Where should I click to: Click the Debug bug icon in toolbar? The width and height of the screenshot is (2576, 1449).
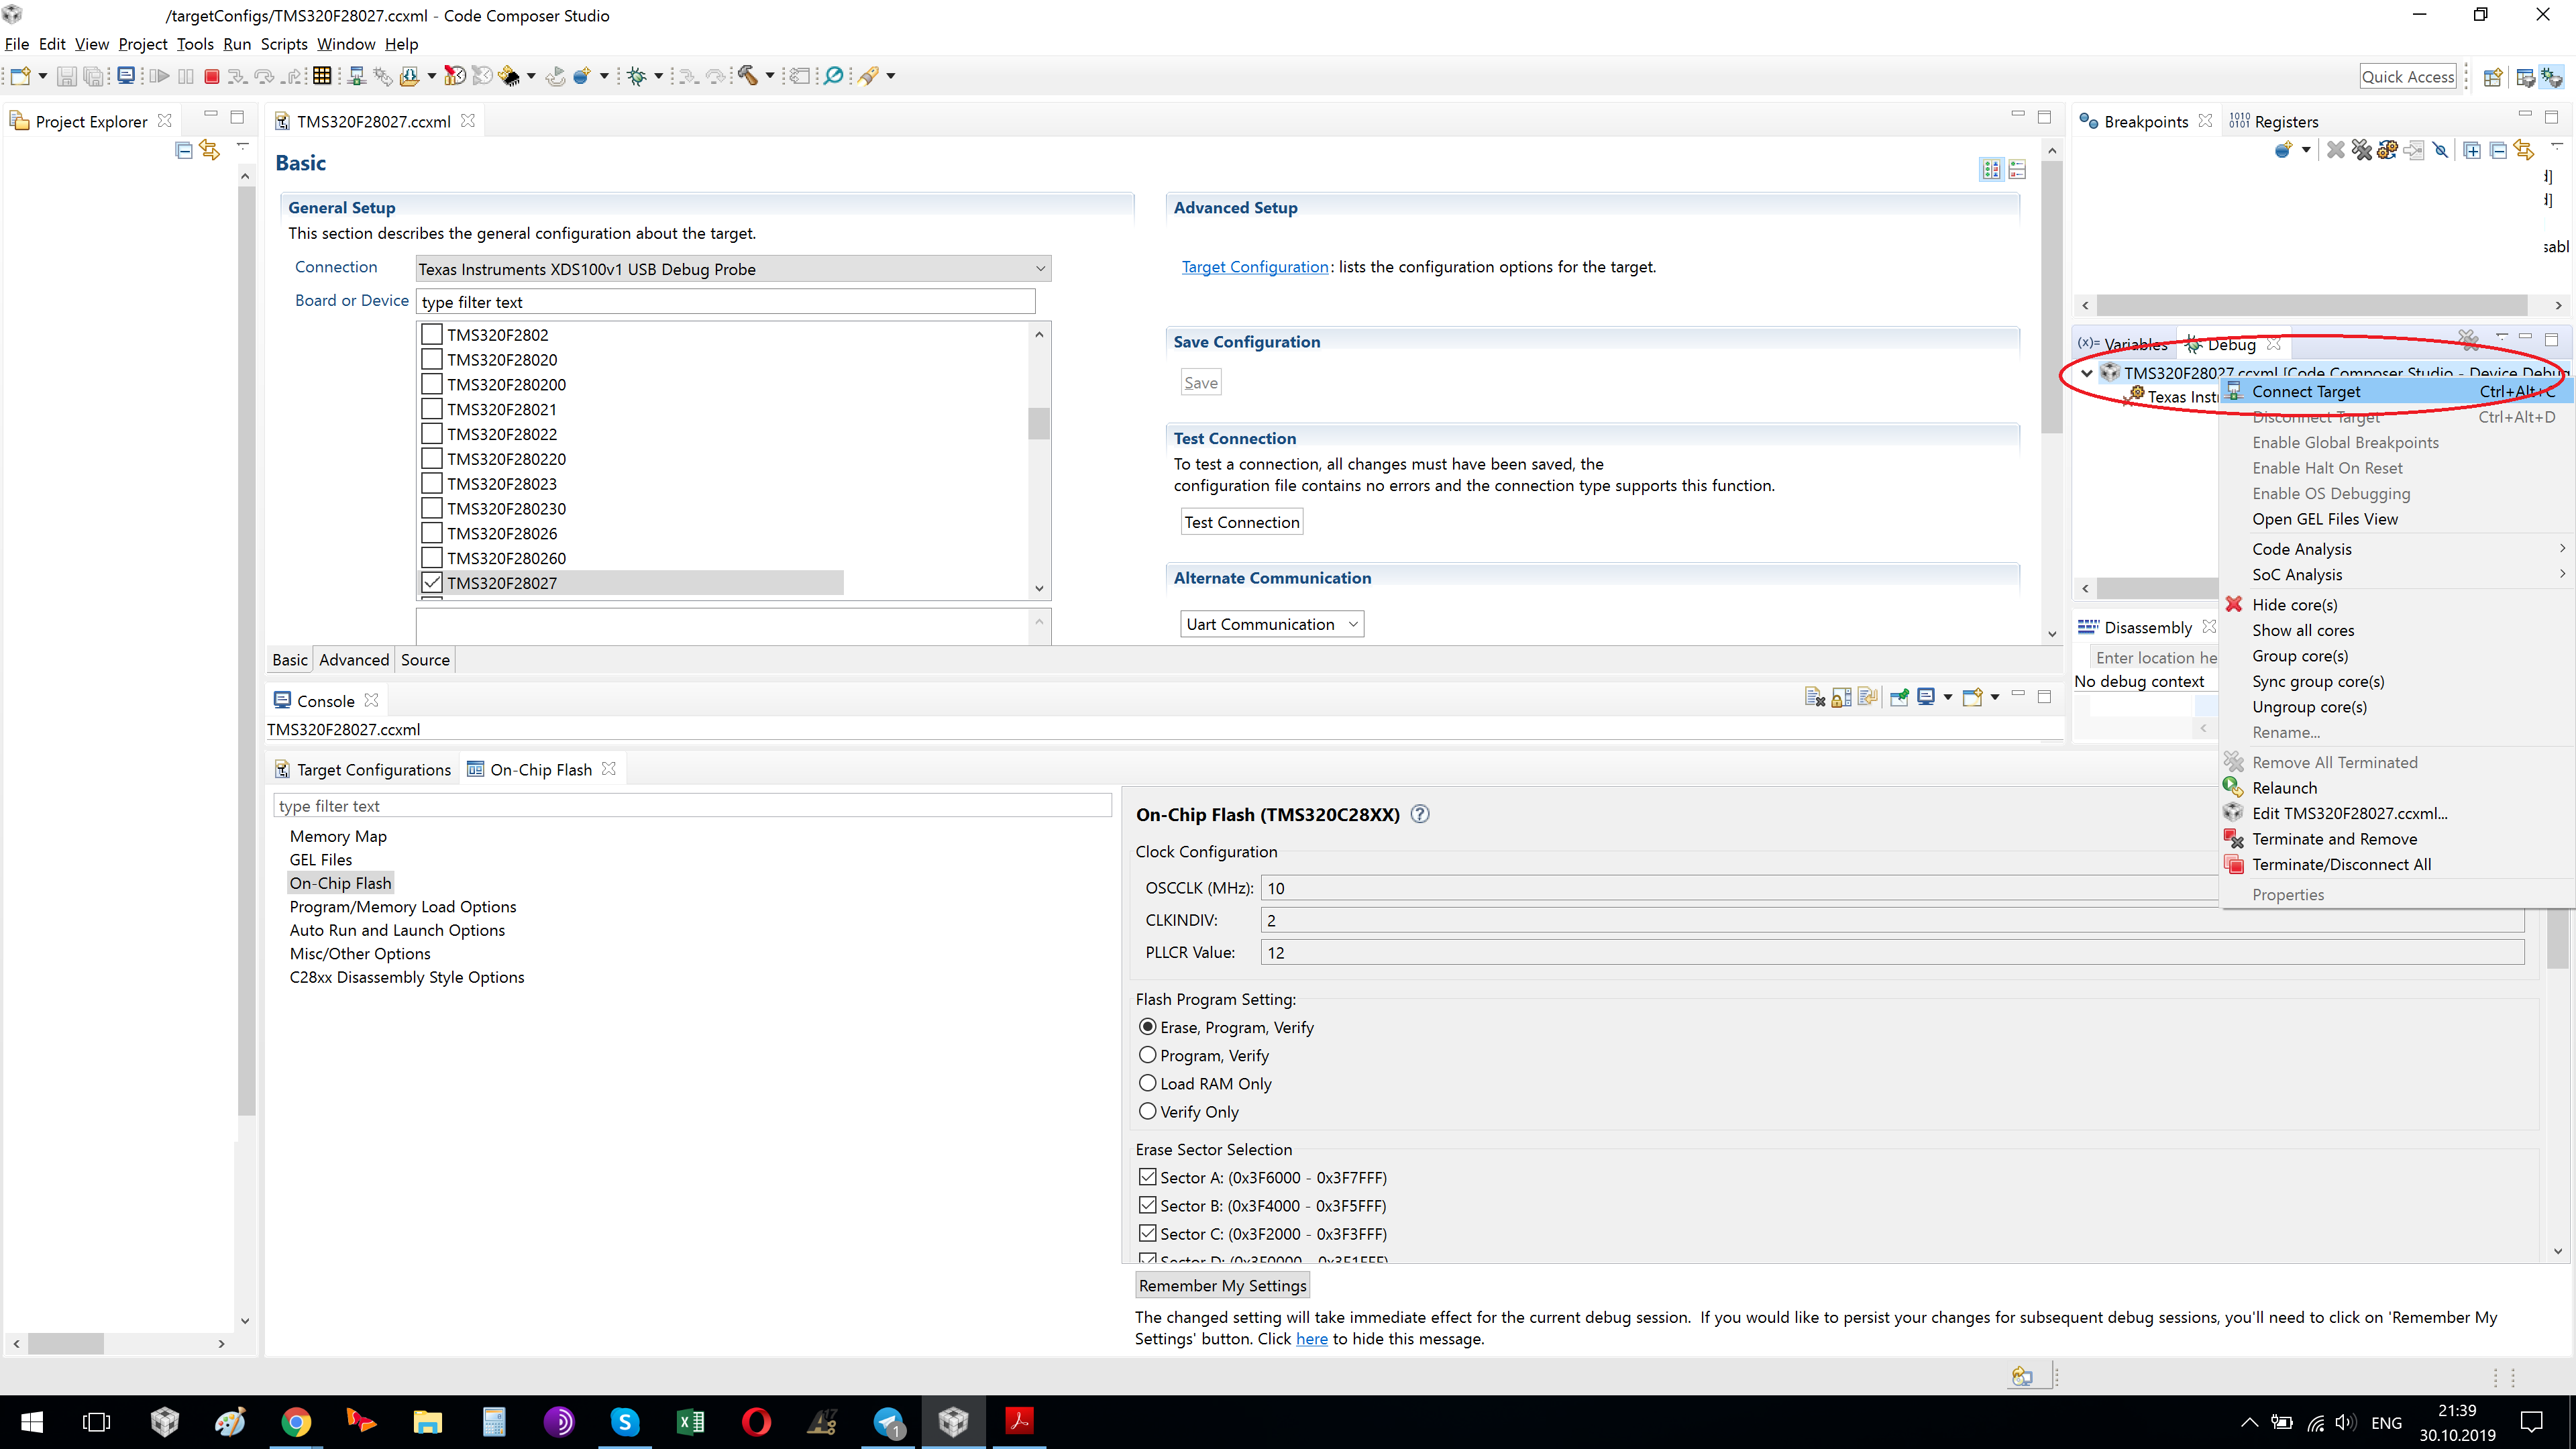[x=637, y=76]
